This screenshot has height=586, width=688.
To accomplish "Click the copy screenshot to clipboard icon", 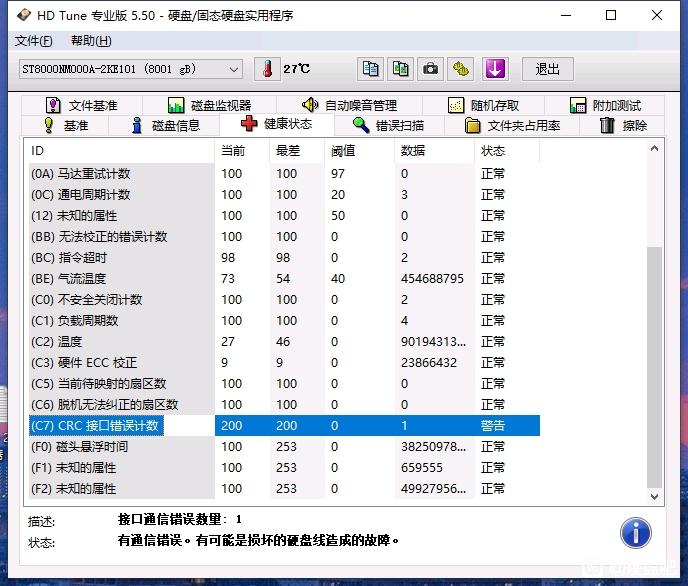I will 400,69.
